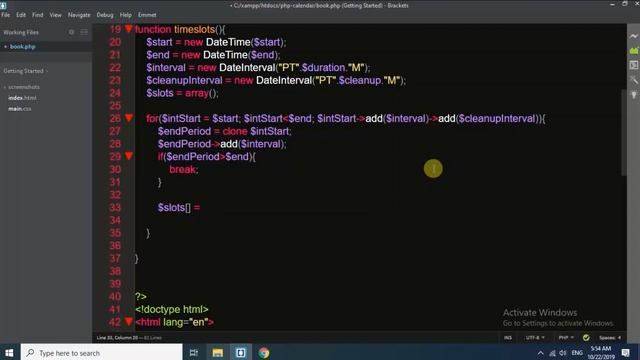640x360 pixels.
Task: Click cursor position Line 33 status text
Action: pos(117,338)
